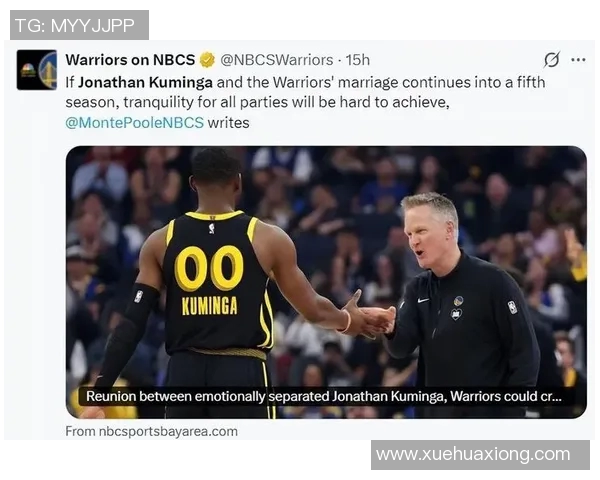Open the 15h timestamp link
600x480 pixels.
point(358,60)
